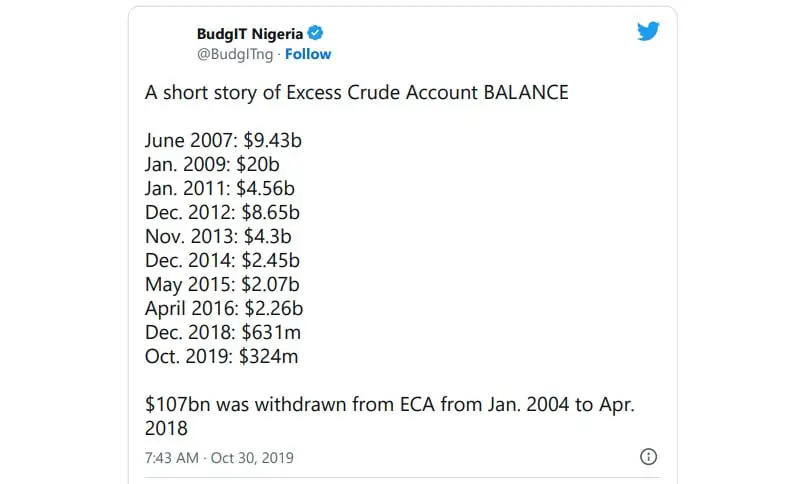Image resolution: width=802 pixels, height=484 pixels.
Task: Select the Nov. 2013: $4.3b line
Action: [218, 237]
